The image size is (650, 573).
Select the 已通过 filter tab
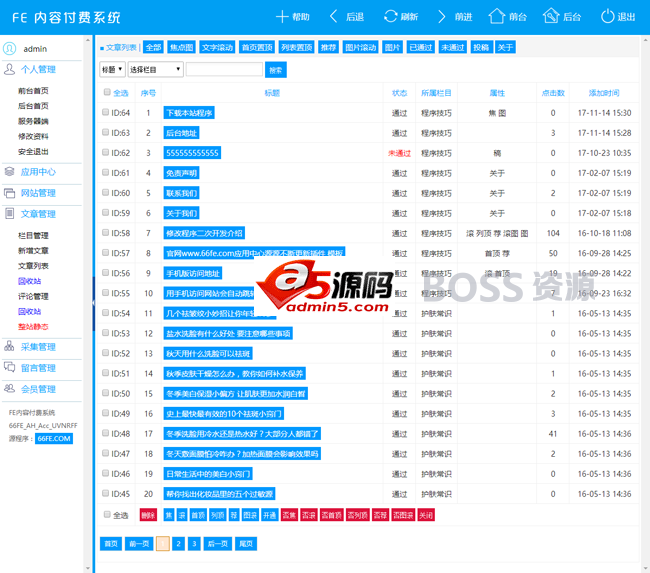point(421,47)
